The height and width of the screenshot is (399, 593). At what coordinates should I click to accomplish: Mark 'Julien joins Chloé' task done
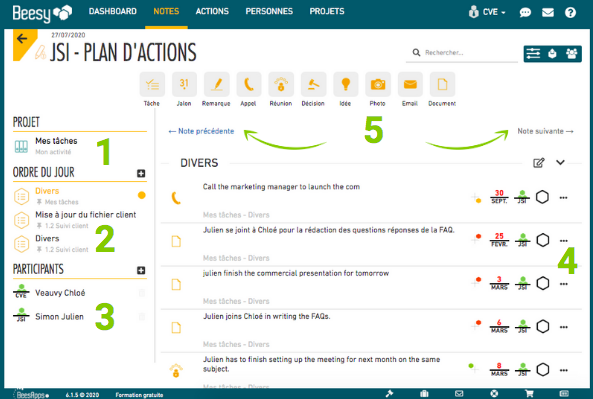543,326
